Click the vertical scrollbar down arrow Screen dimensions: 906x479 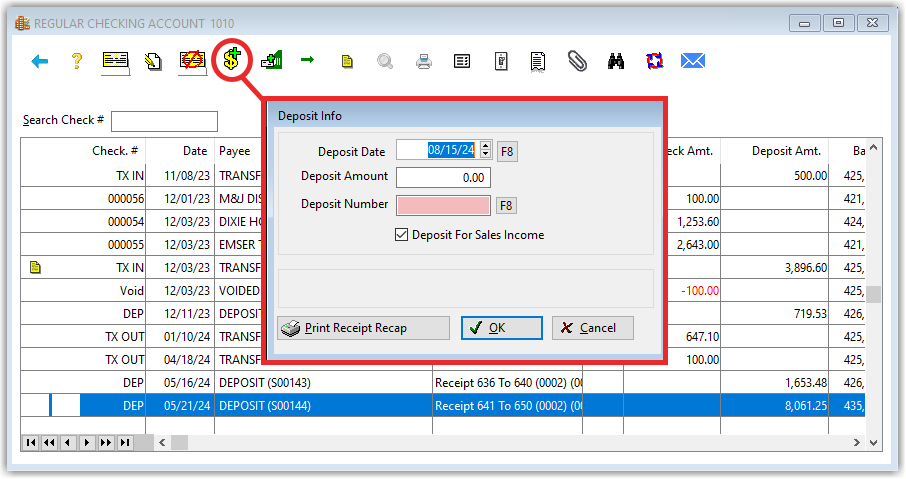pyautogui.click(x=874, y=443)
